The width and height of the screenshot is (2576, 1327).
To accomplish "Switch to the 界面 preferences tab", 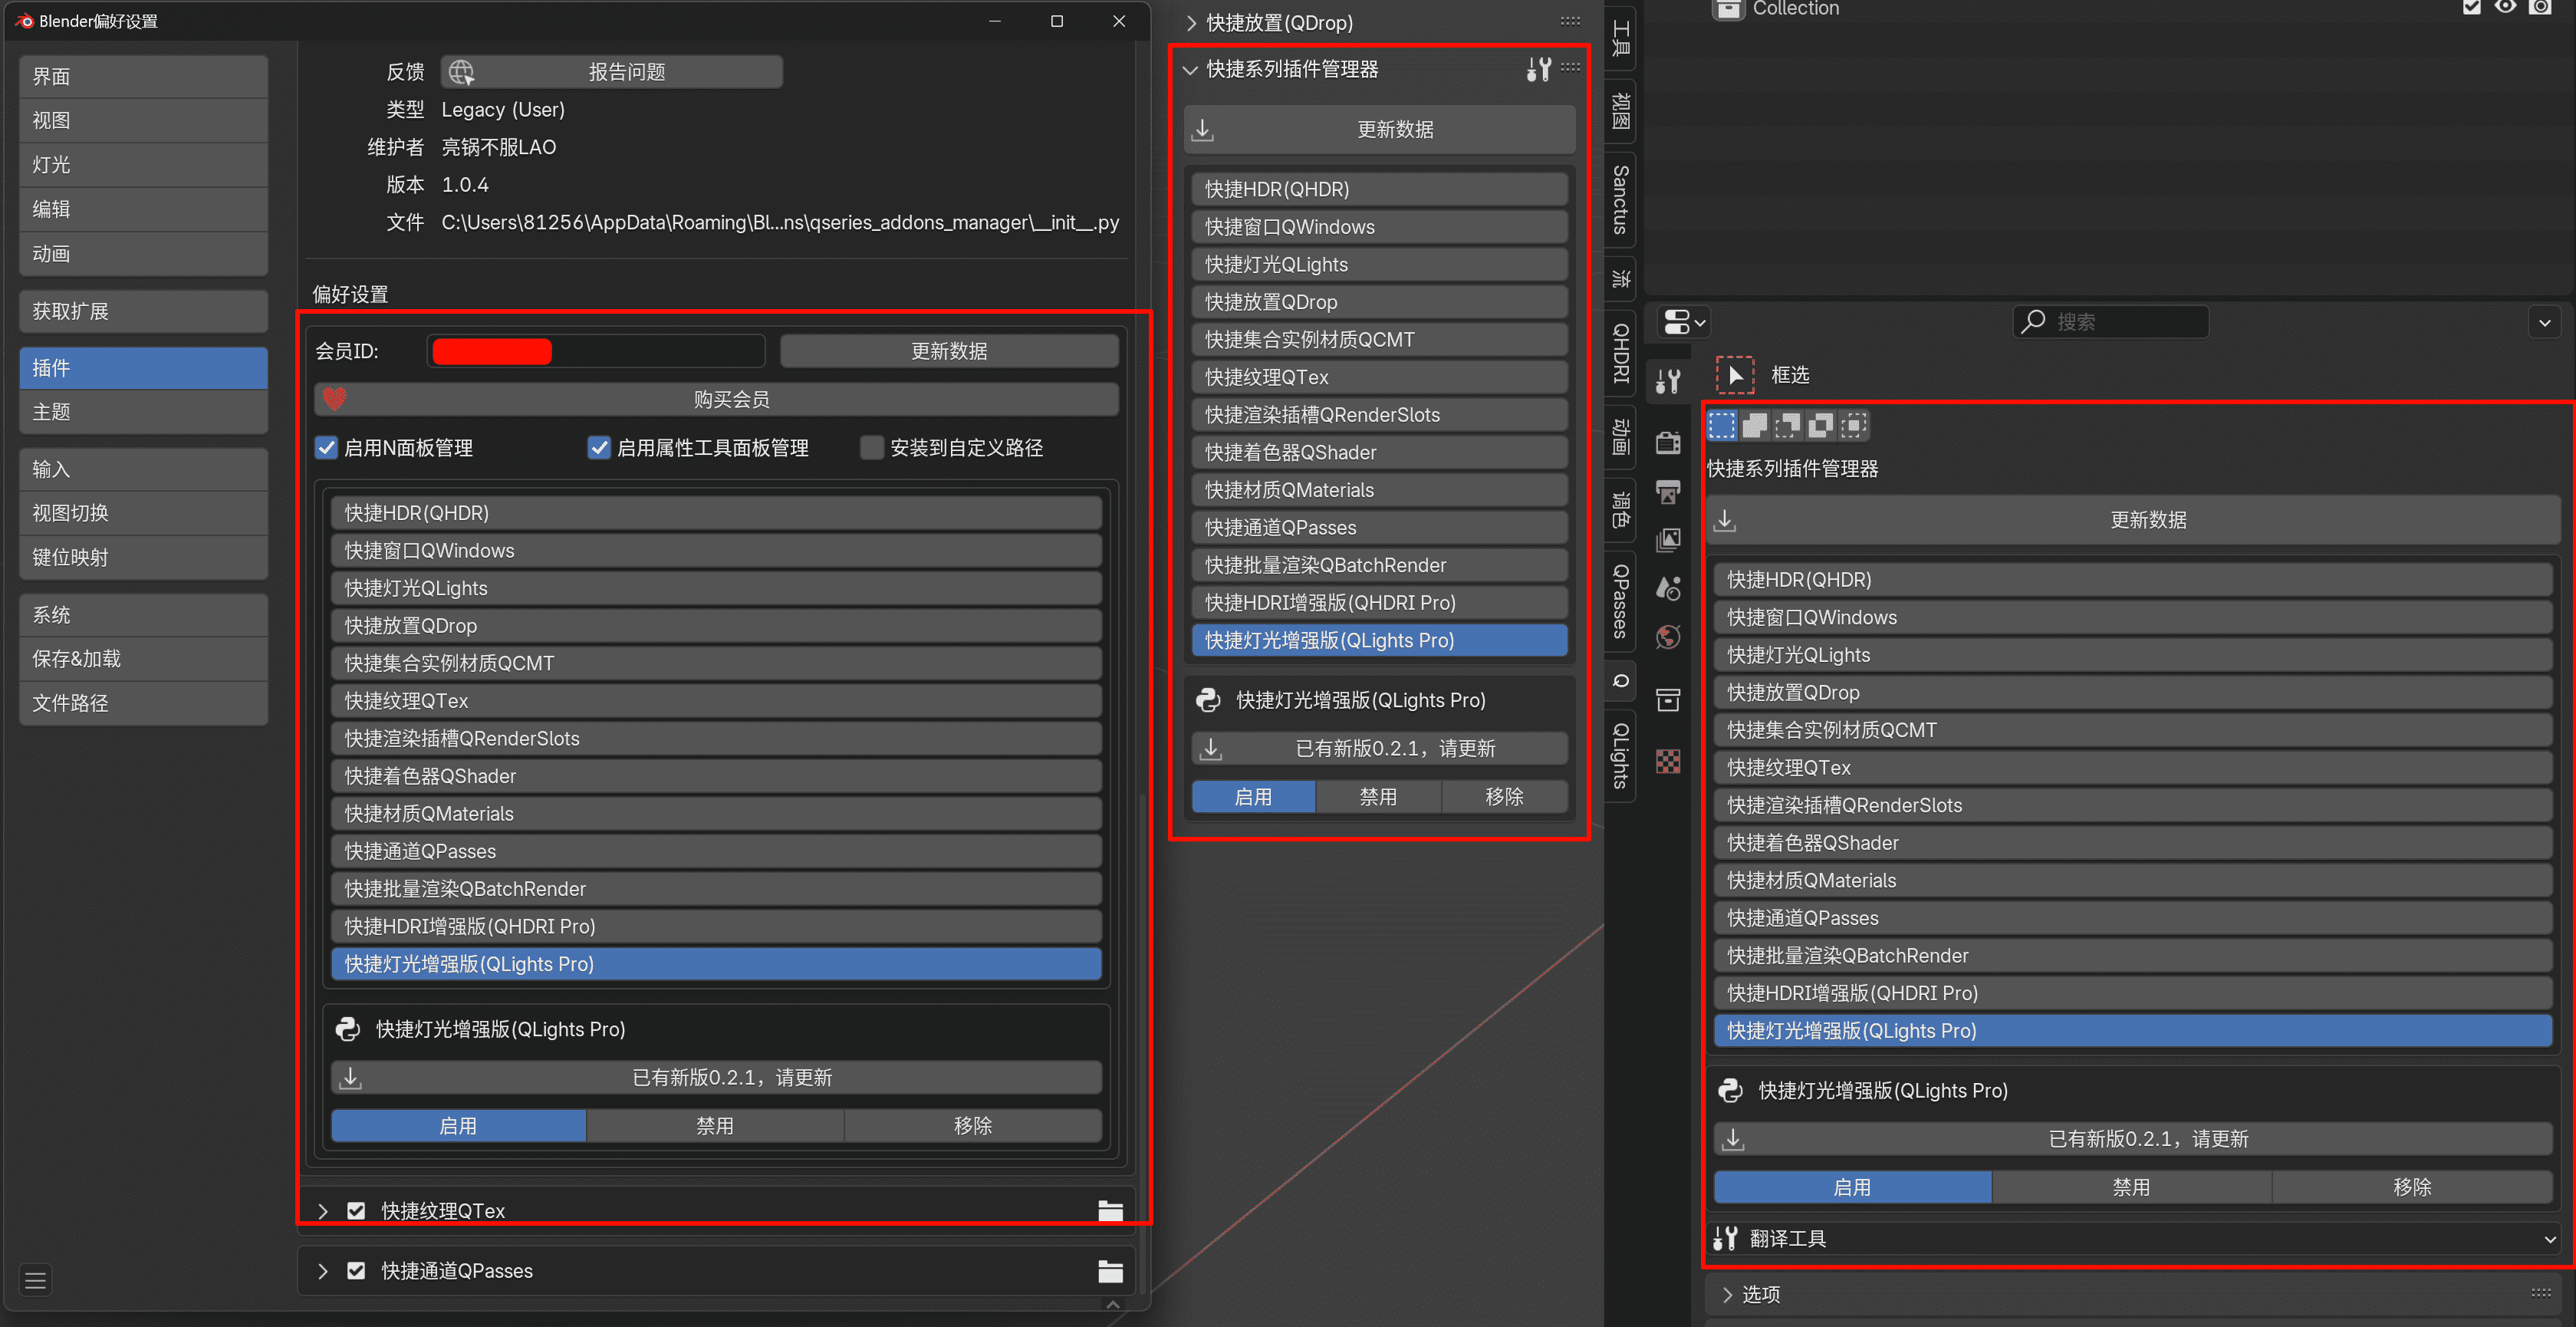I will tap(143, 76).
